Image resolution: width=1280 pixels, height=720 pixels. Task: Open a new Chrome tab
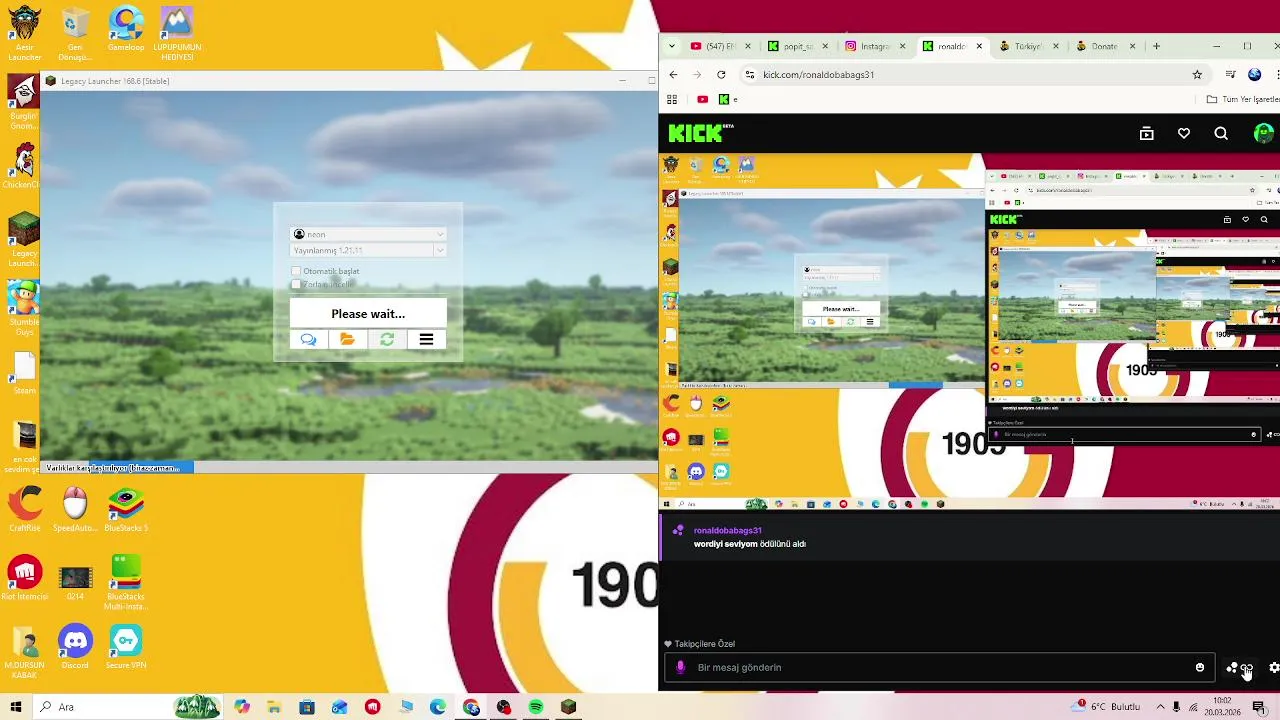click(1156, 46)
